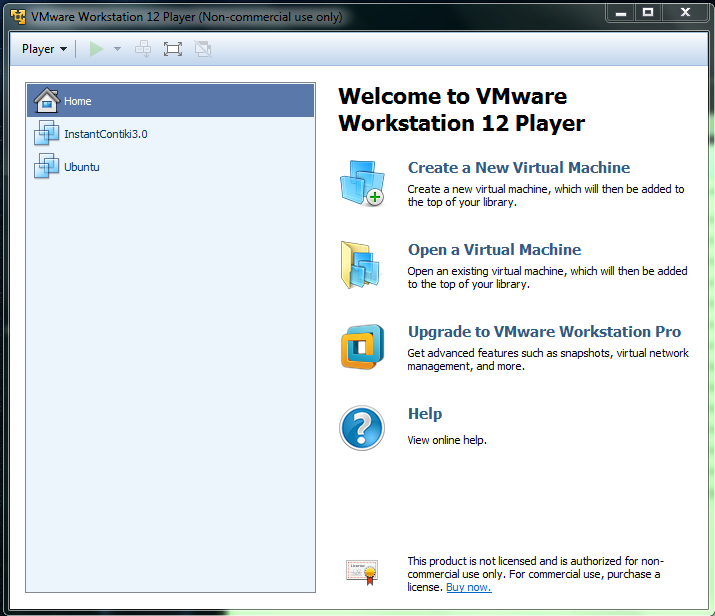This screenshot has width=715, height=616.
Task: Click the Workstation Pro upgrade icon
Action: point(363,347)
